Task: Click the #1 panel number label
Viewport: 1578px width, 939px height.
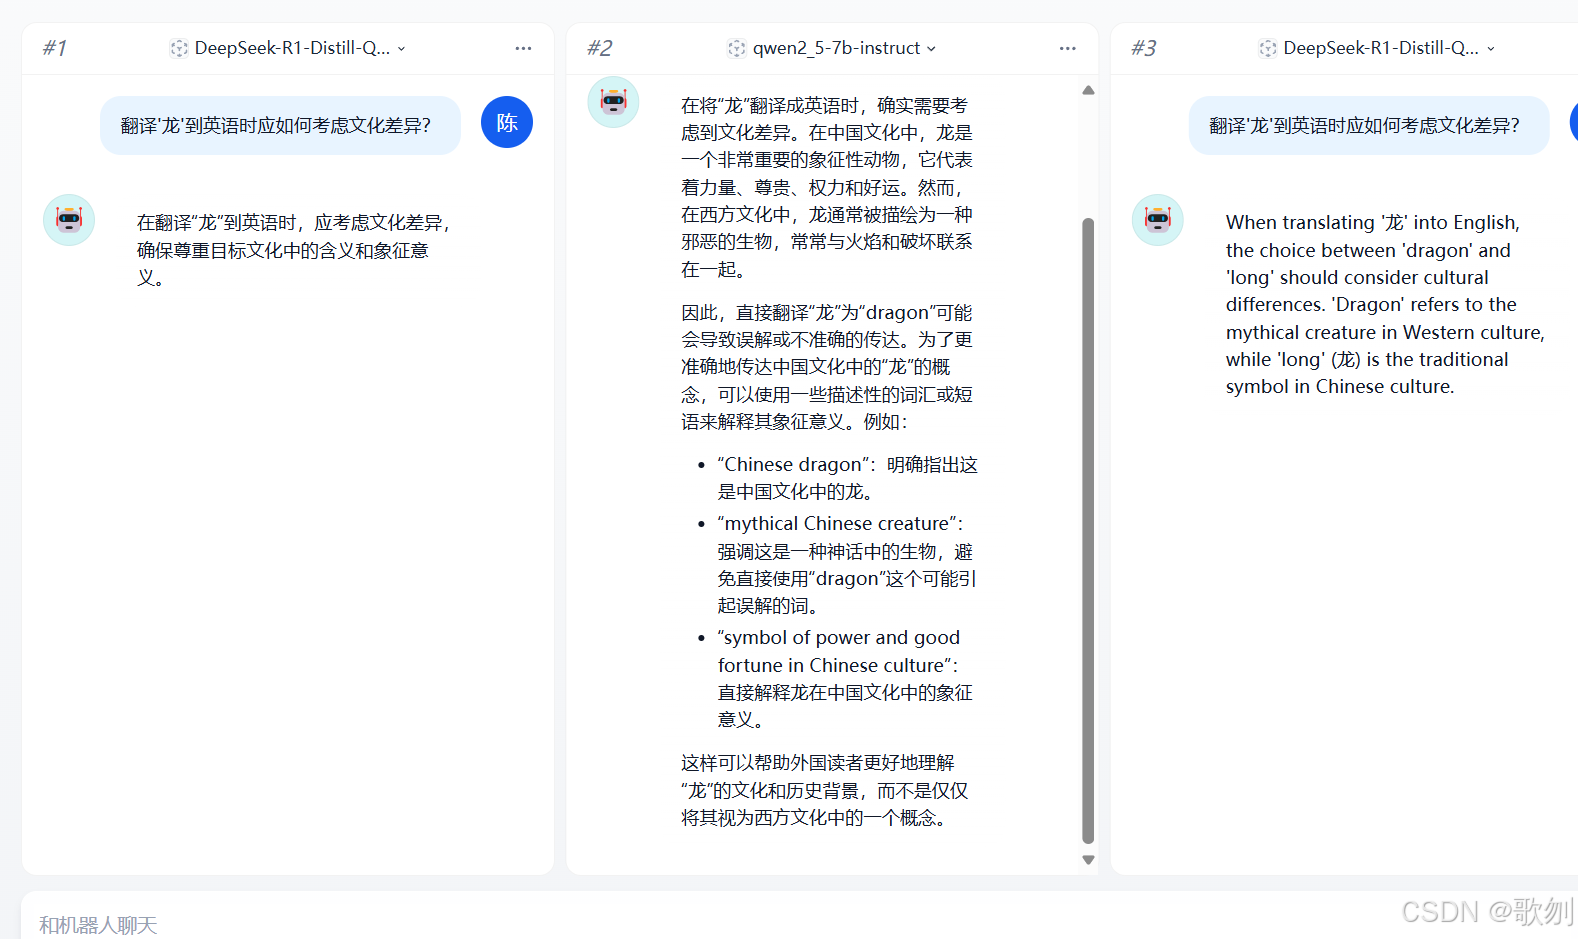Action: (55, 48)
